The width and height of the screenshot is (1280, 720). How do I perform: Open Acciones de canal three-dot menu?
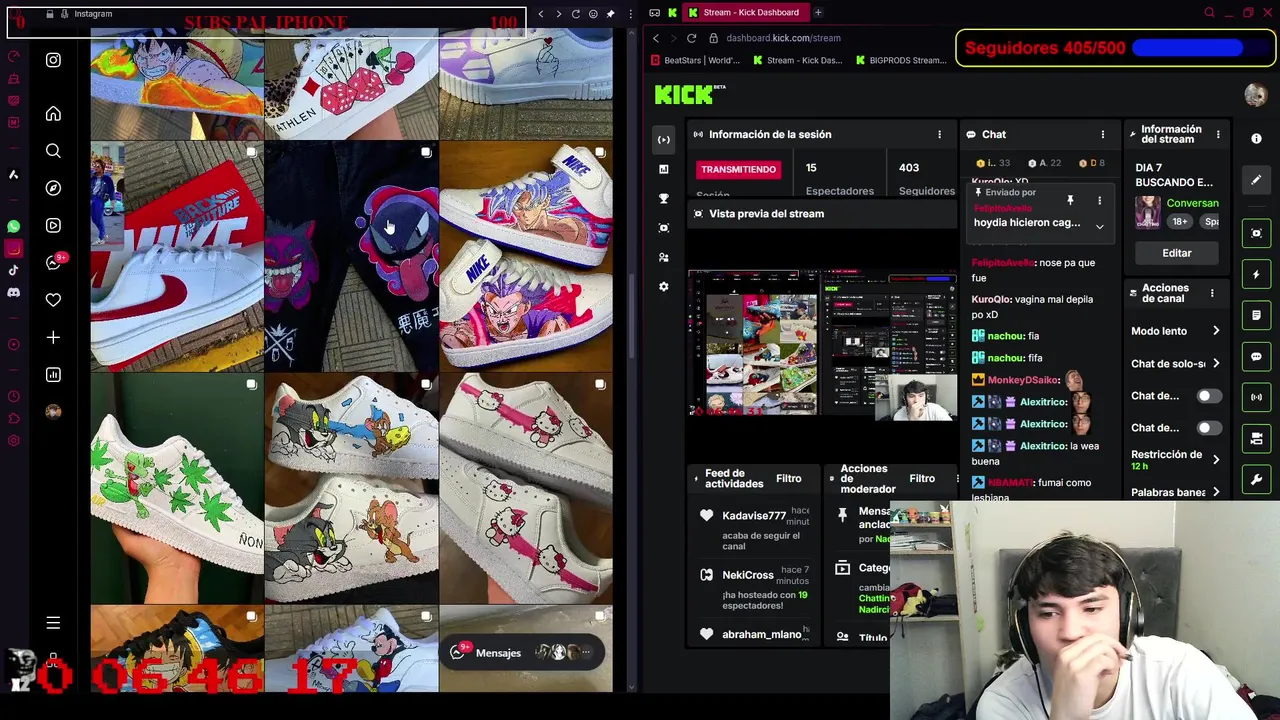pyautogui.click(x=1212, y=293)
